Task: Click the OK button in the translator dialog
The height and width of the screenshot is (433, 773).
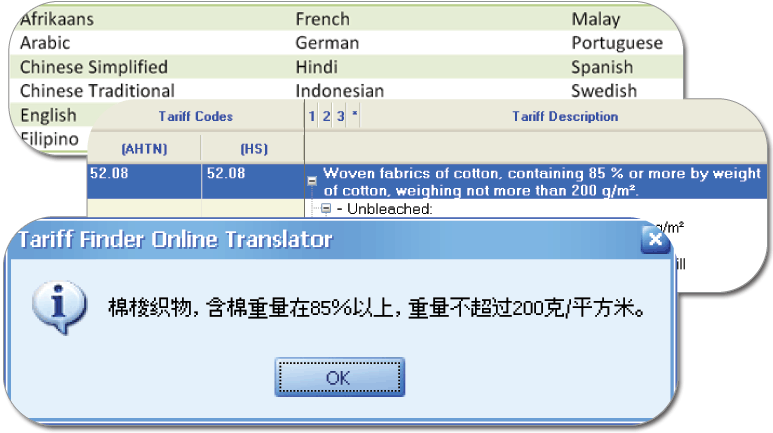Action: pyautogui.click(x=339, y=378)
